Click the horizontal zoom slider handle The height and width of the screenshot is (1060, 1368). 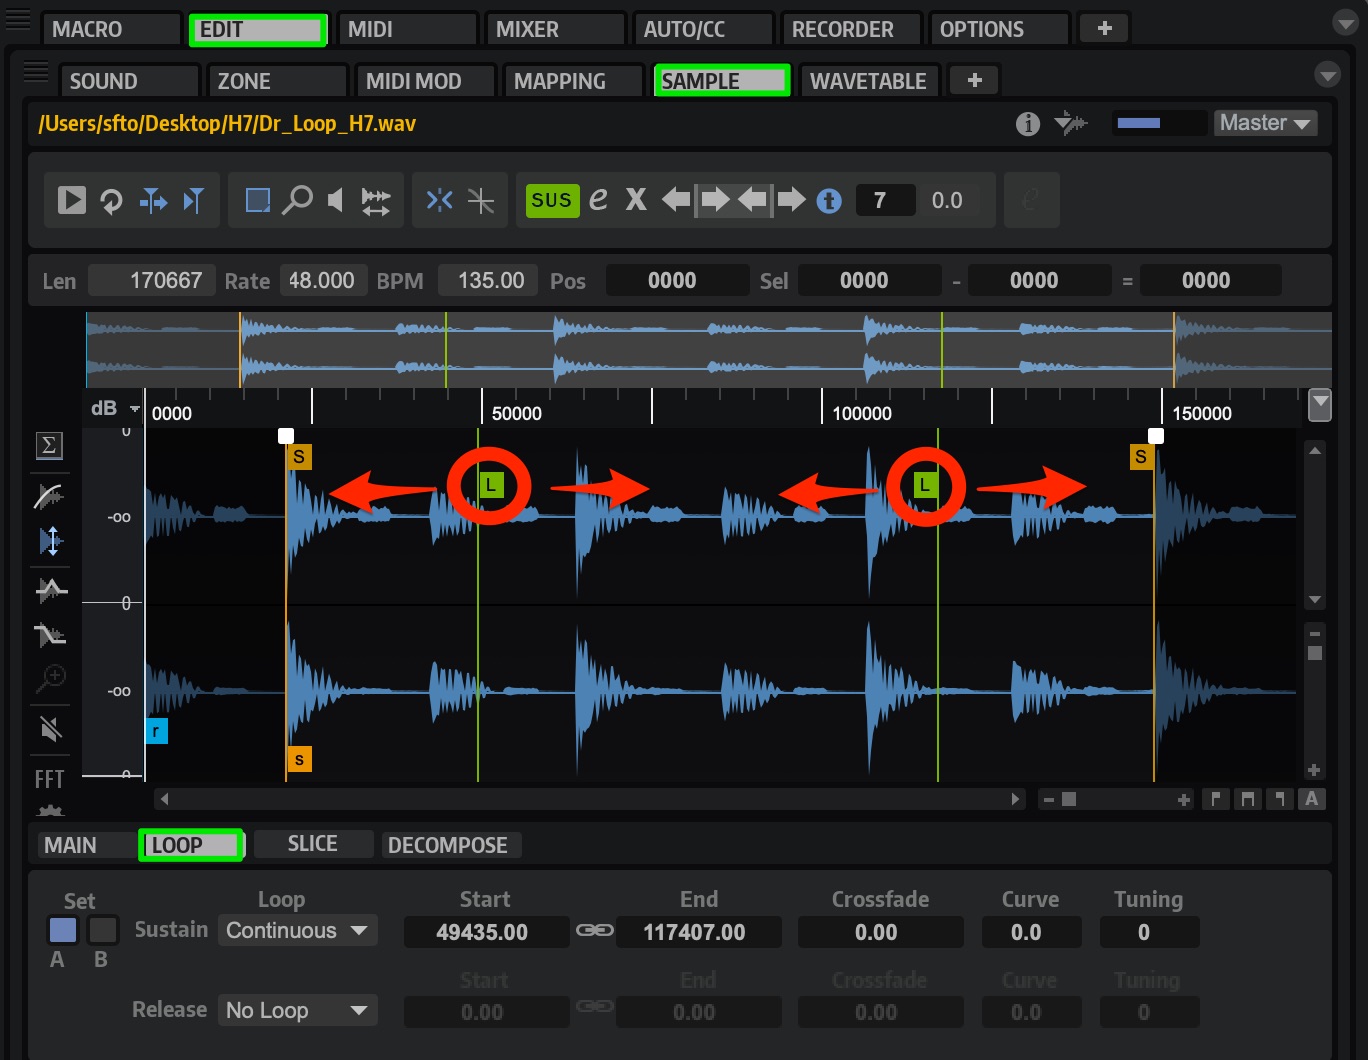click(1069, 799)
